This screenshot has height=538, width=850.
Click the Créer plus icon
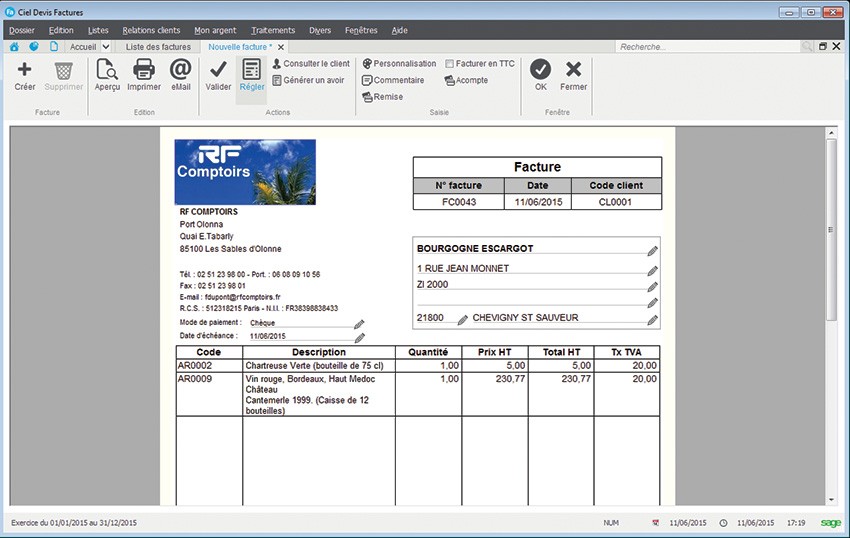[x=25, y=71]
